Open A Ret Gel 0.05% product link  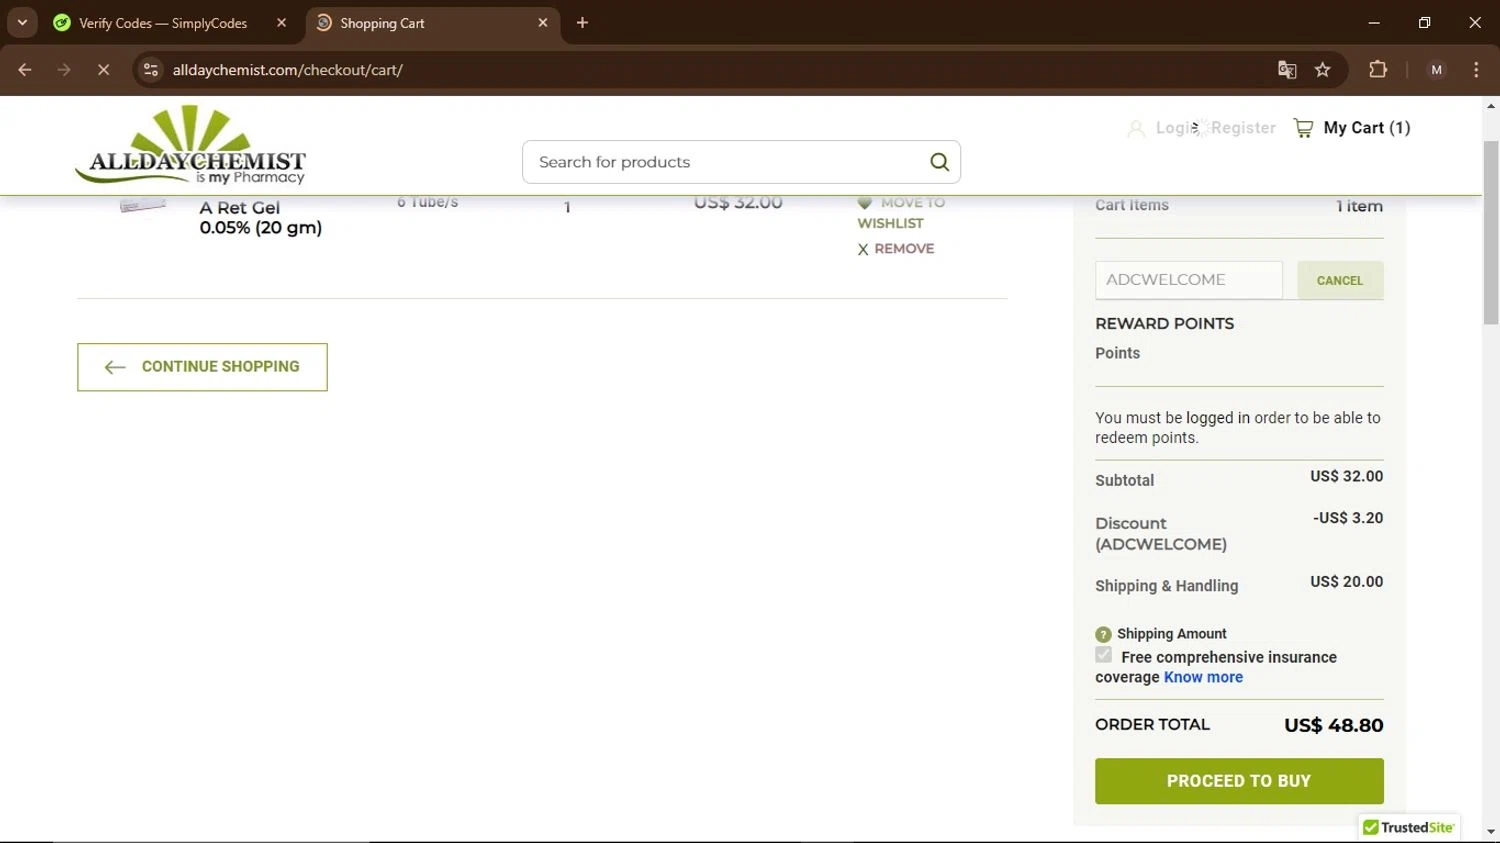pyautogui.click(x=260, y=217)
